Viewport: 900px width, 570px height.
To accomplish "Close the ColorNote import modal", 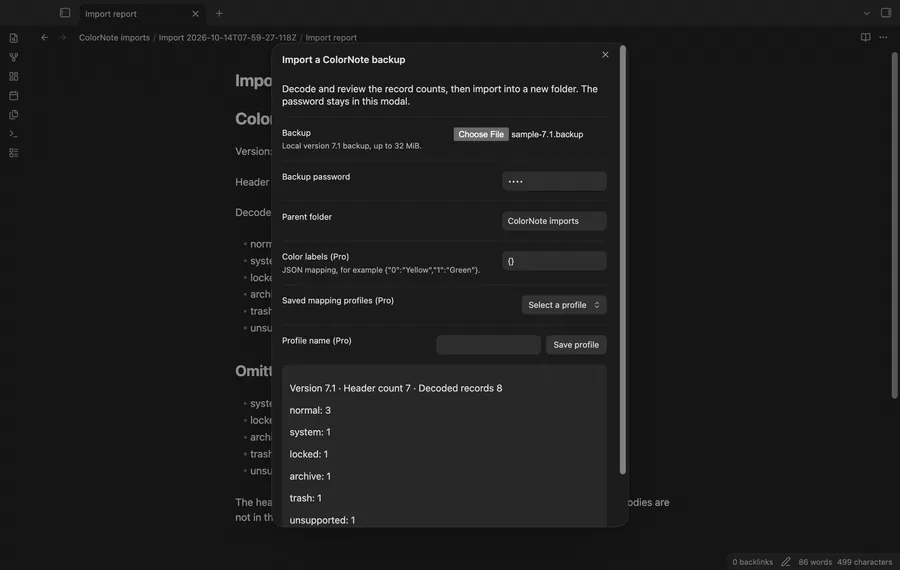I will coord(605,55).
